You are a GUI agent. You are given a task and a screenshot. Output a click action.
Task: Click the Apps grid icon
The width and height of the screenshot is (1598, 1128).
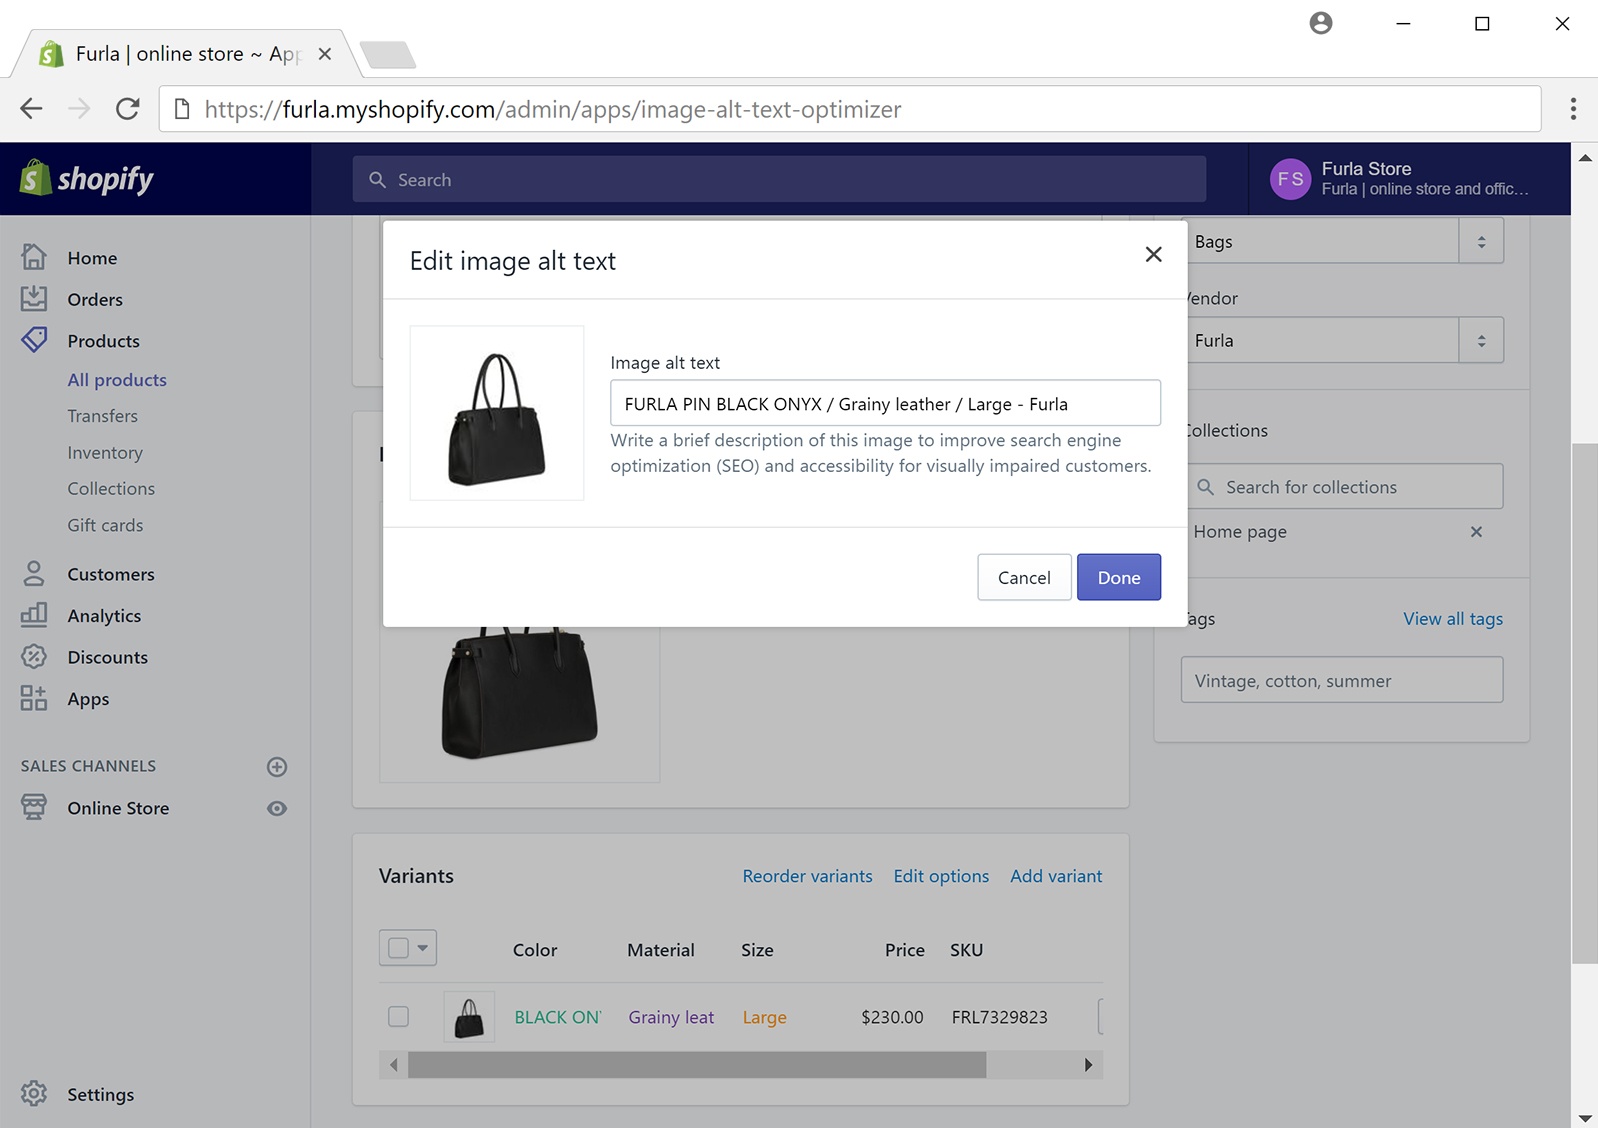click(34, 698)
